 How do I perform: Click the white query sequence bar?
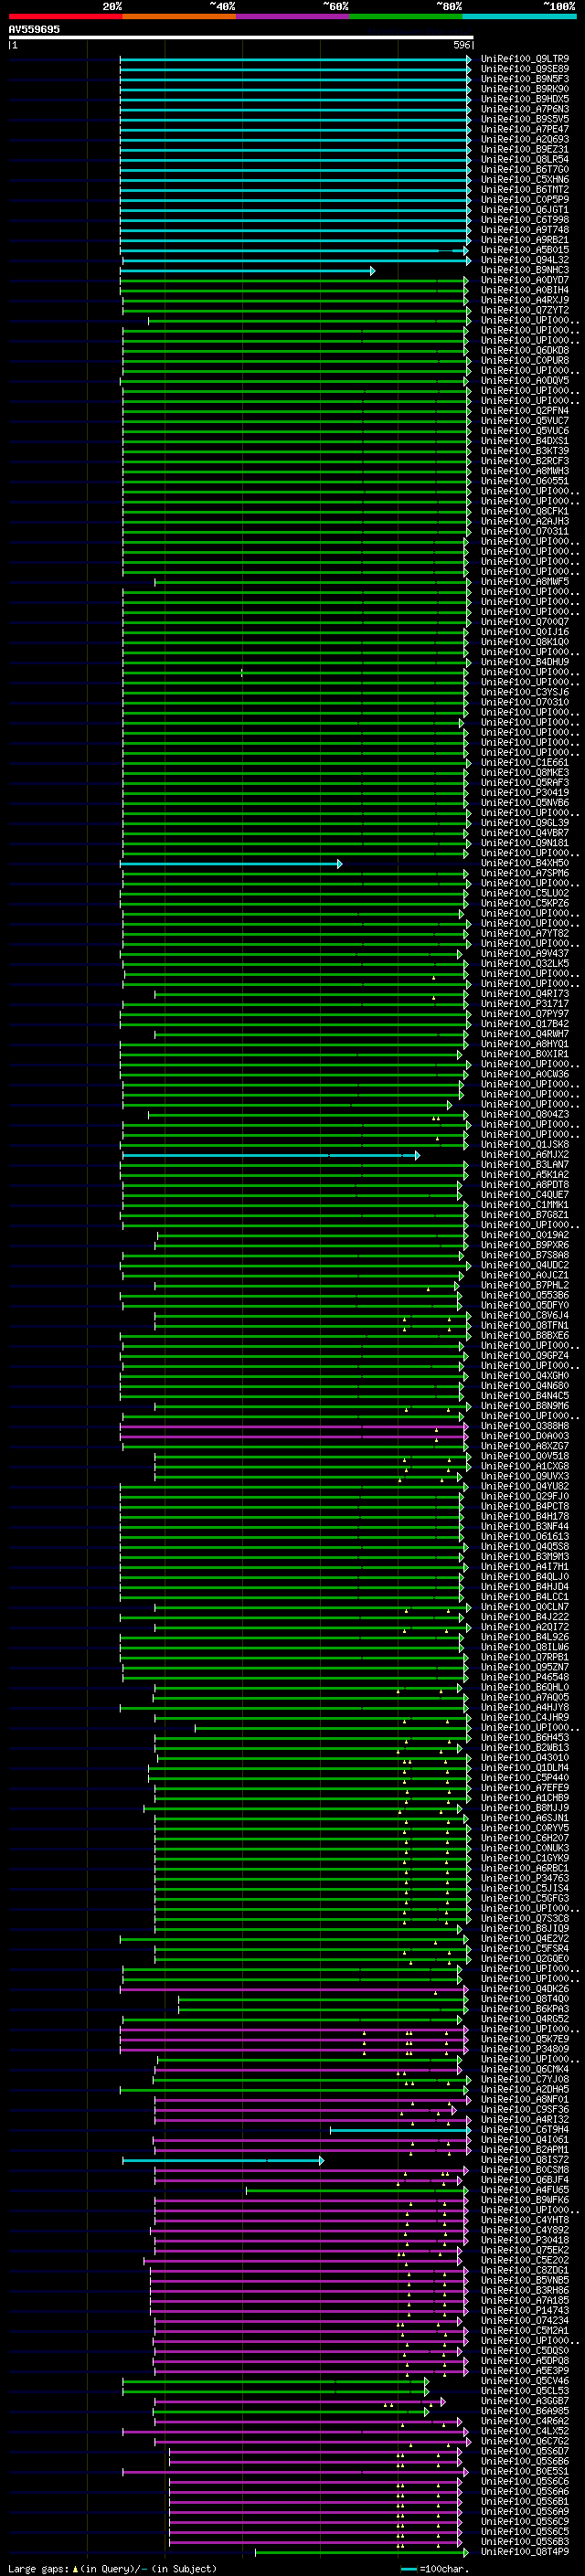tap(241, 37)
